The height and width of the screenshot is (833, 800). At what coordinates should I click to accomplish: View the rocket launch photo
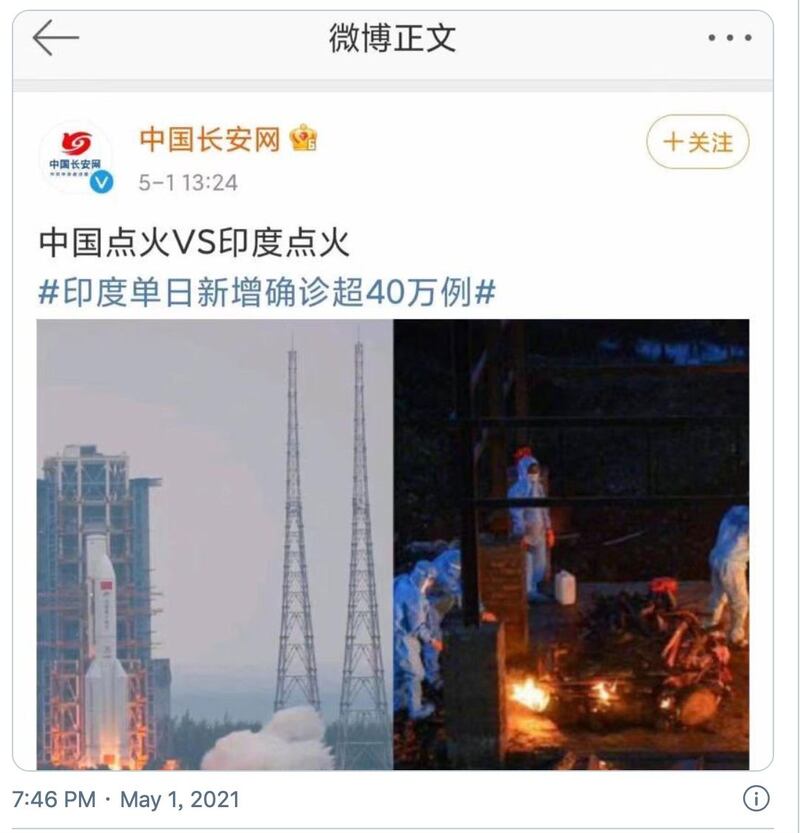215,544
